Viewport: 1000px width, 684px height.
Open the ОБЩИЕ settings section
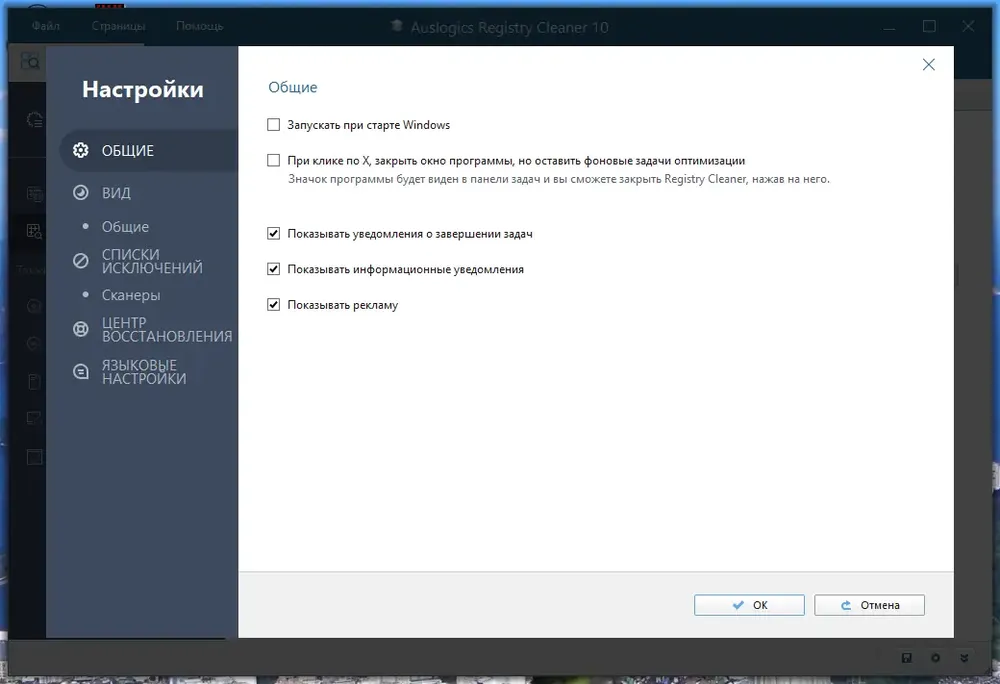pyautogui.click(x=149, y=150)
